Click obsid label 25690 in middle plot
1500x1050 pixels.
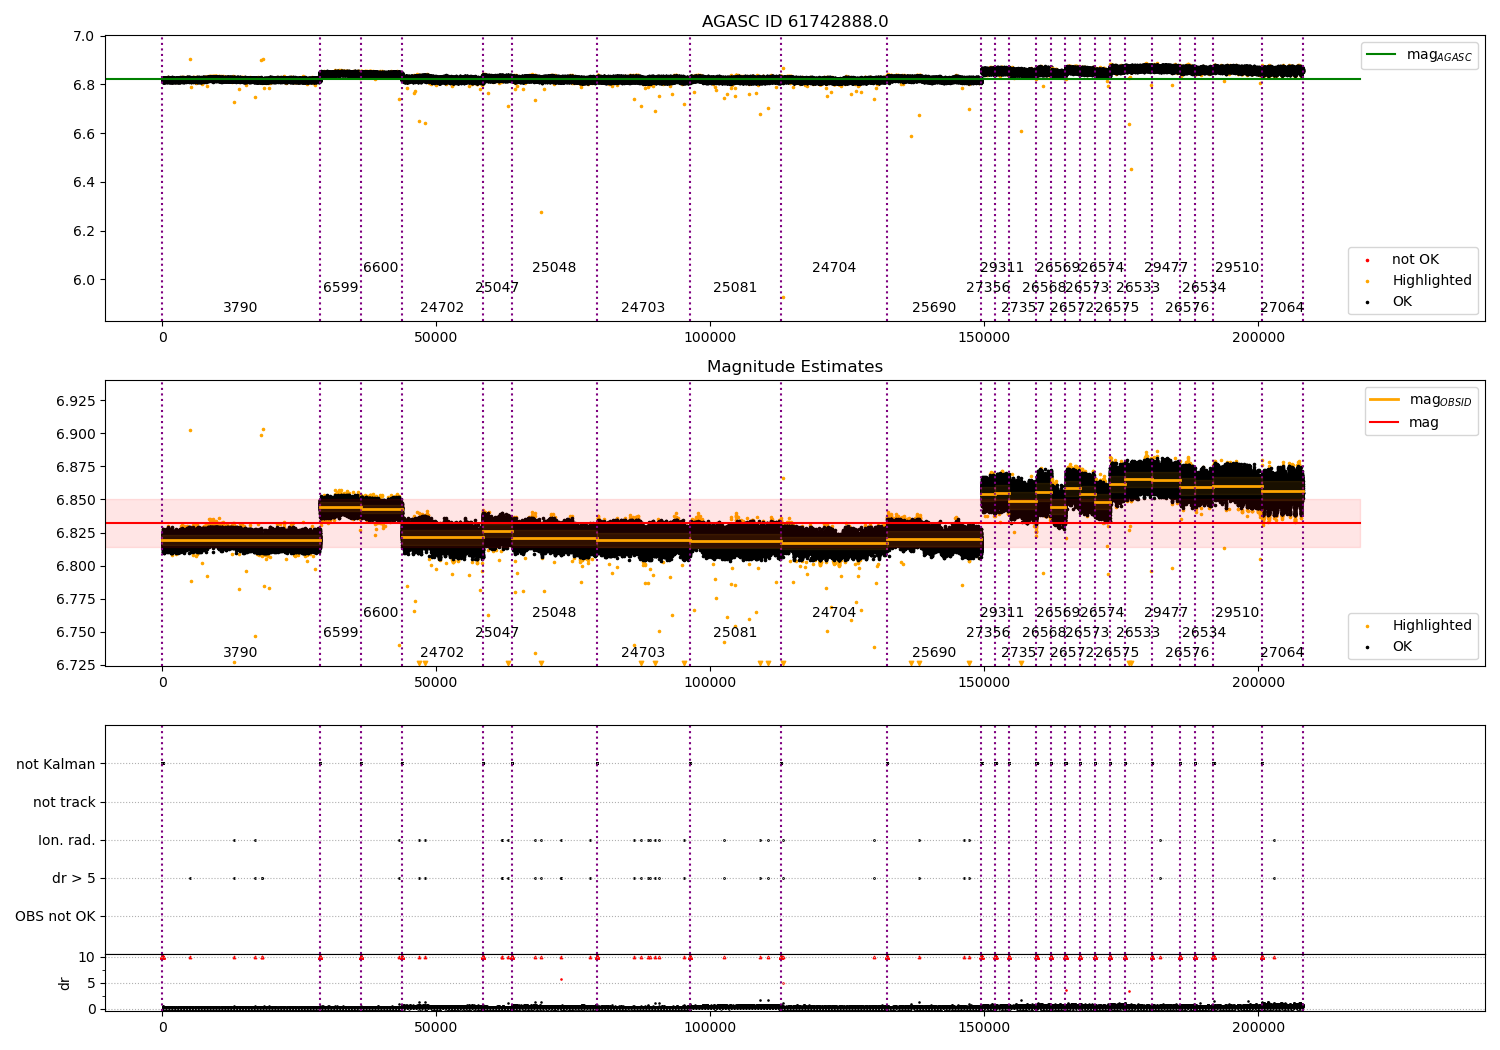click(934, 653)
